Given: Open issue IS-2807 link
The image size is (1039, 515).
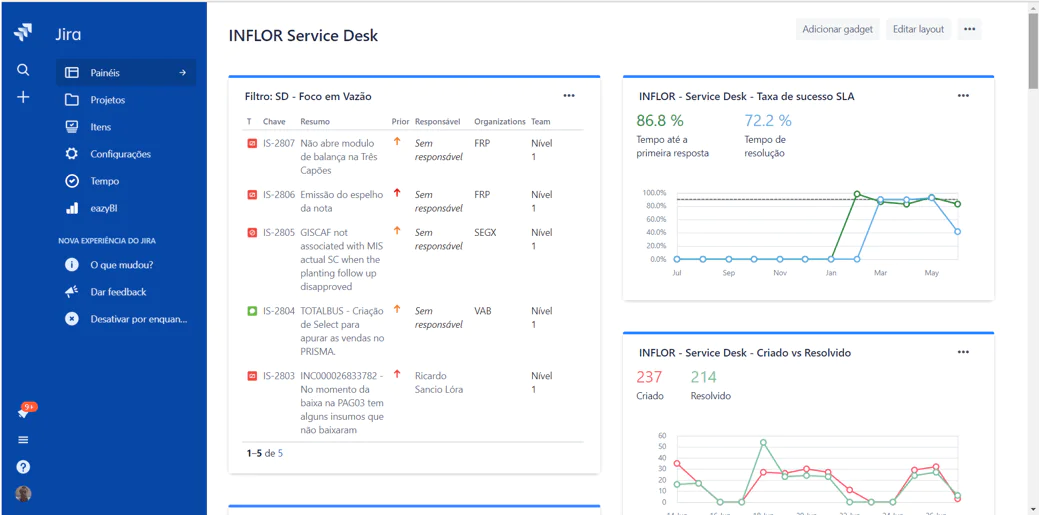Looking at the screenshot, I should [x=279, y=143].
